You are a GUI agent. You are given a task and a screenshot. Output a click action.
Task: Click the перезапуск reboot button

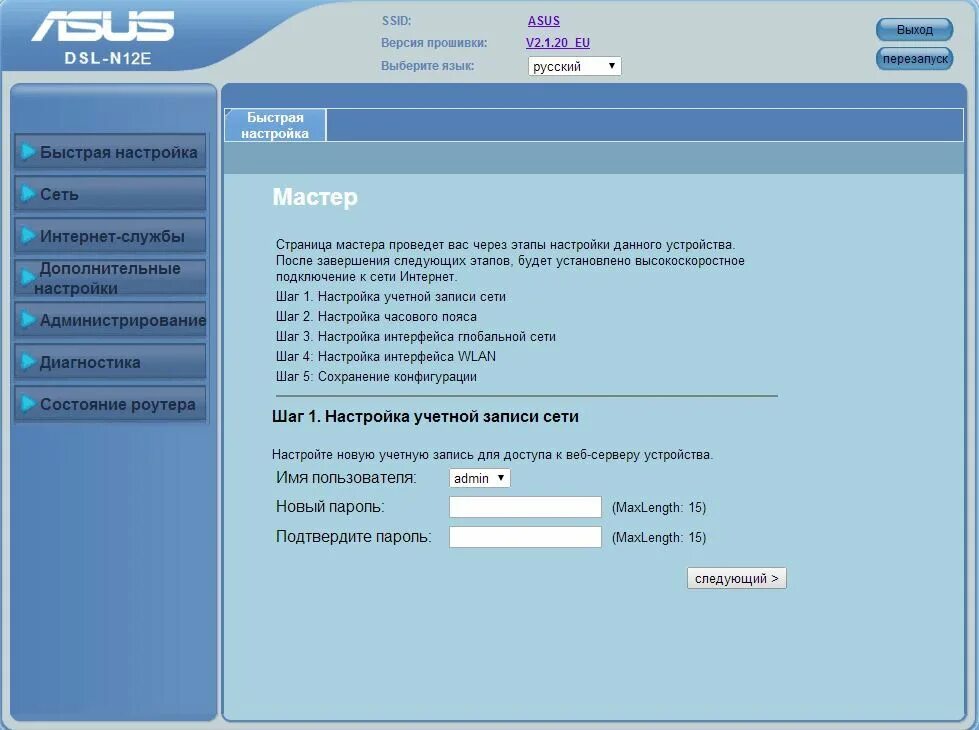(x=915, y=59)
